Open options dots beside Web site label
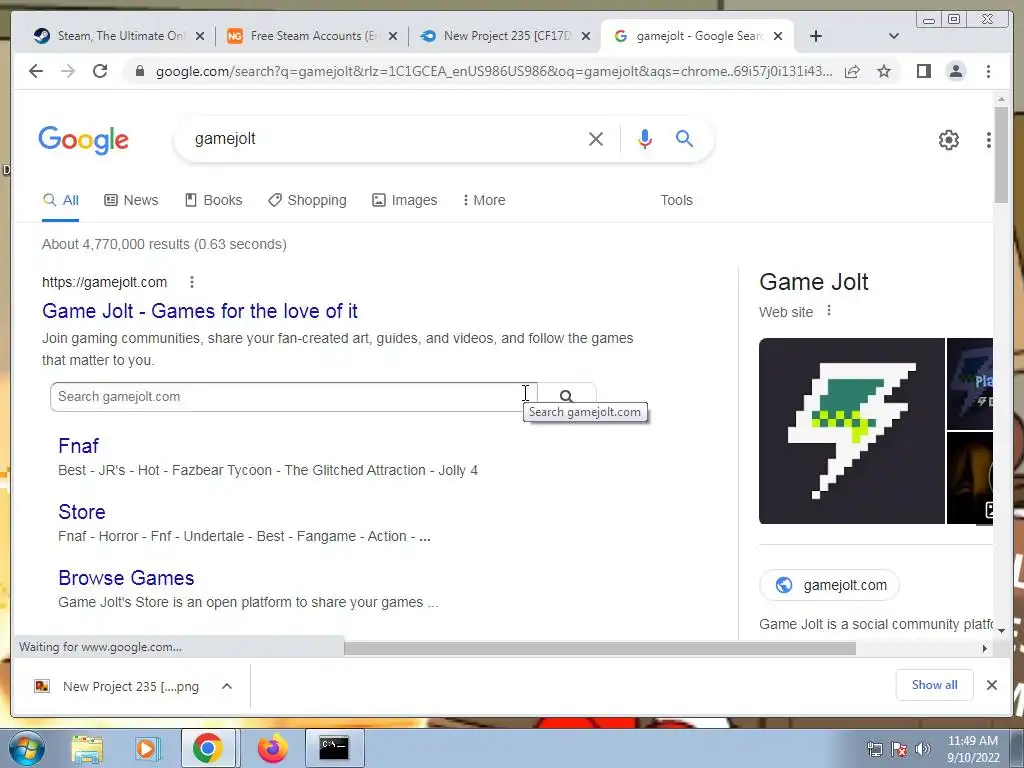 click(x=829, y=311)
